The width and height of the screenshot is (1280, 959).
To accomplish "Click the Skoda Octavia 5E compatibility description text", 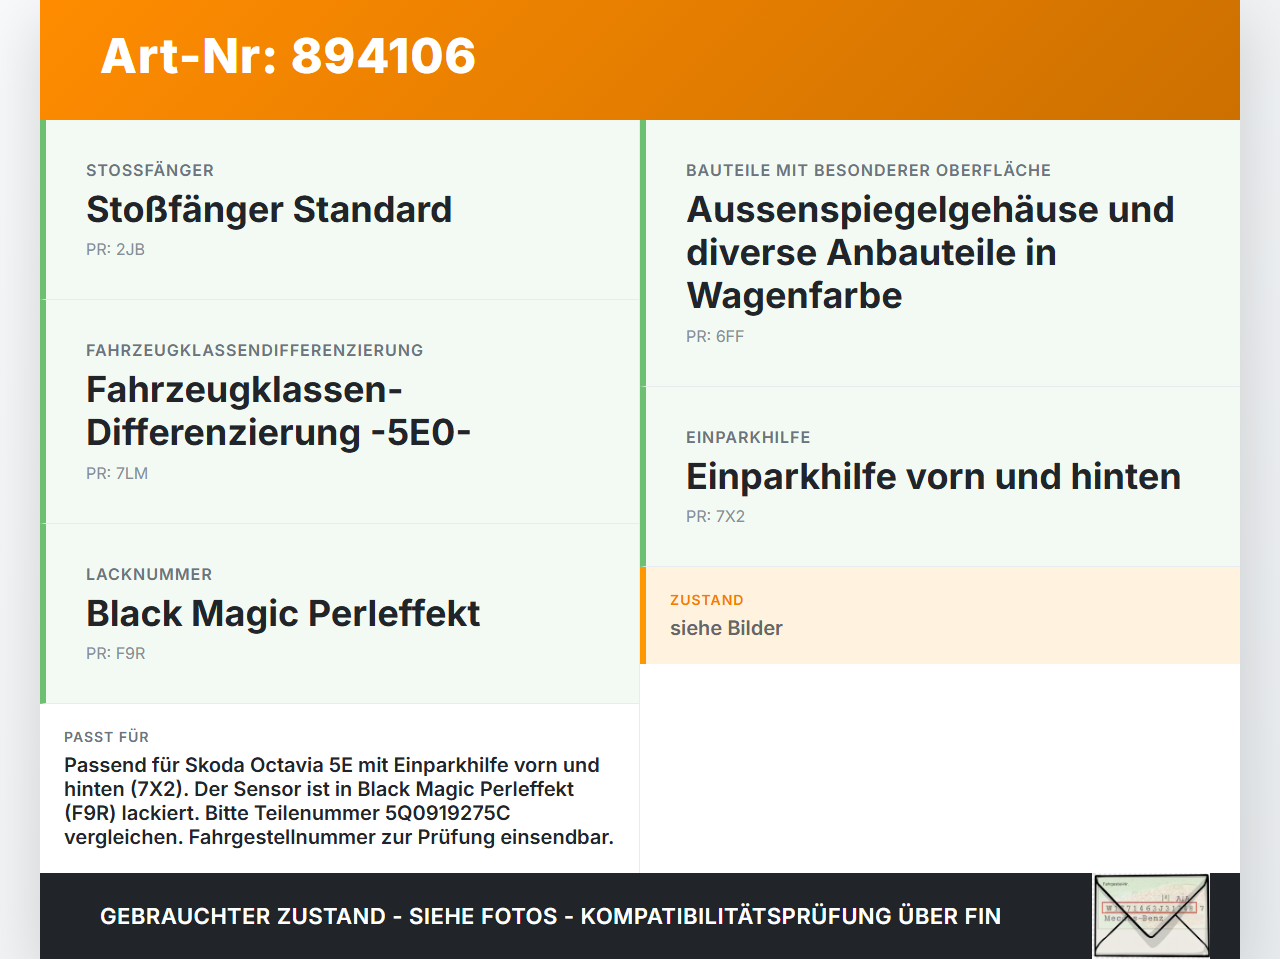I will [x=339, y=801].
